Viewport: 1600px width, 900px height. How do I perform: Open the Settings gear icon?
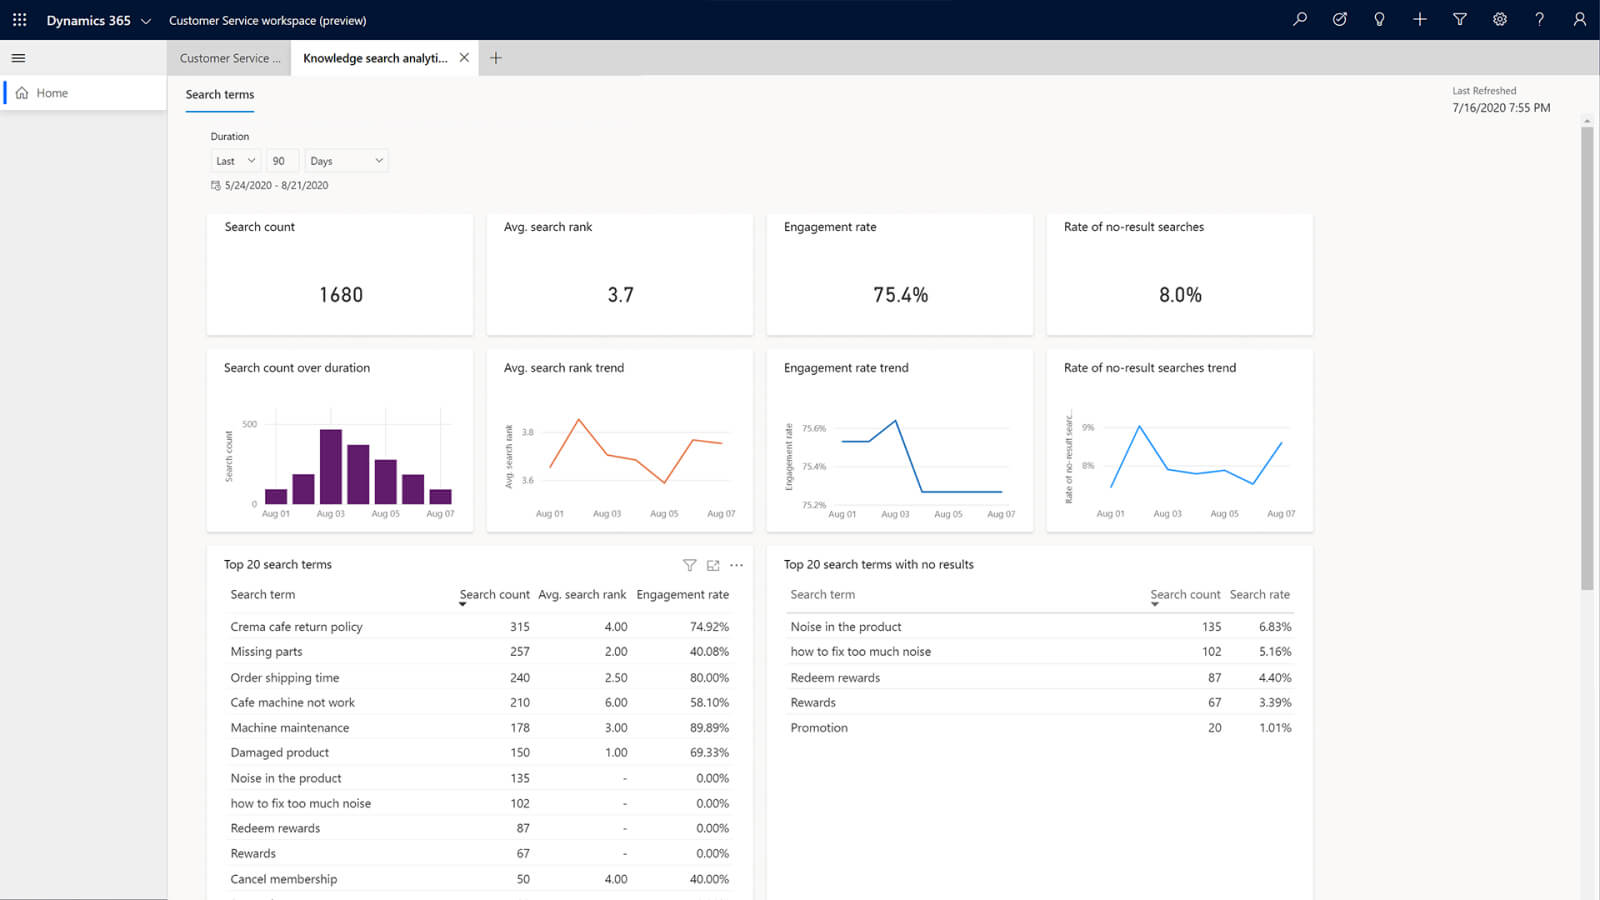(1499, 19)
